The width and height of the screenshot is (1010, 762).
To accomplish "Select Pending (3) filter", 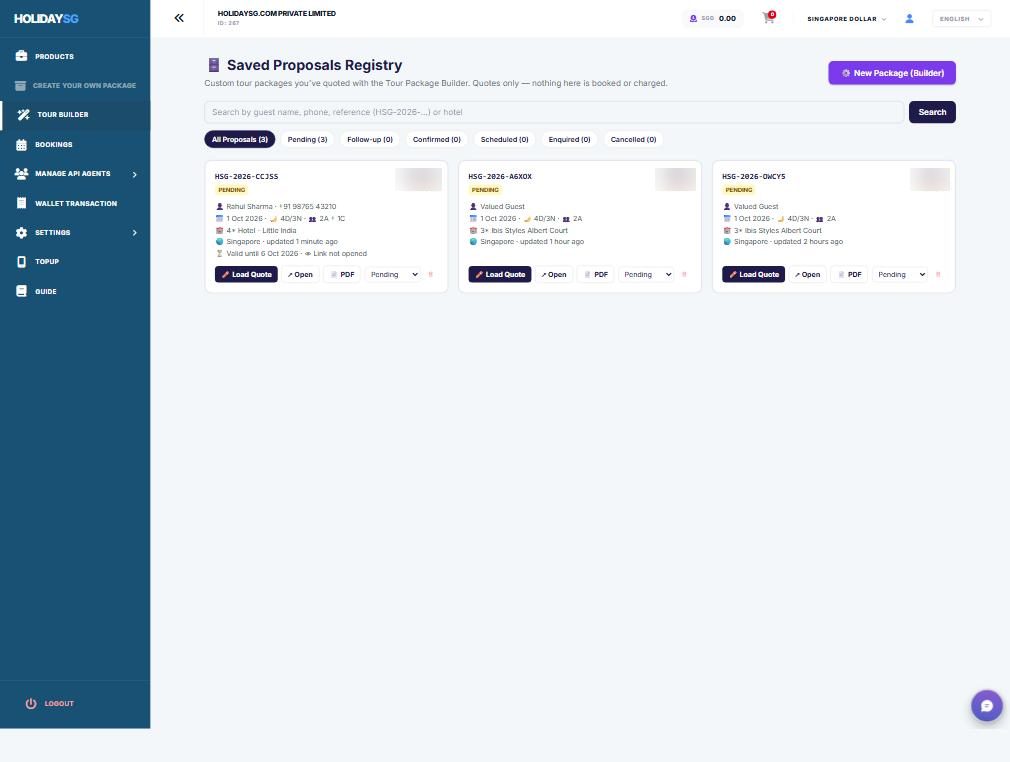I will coord(307,139).
